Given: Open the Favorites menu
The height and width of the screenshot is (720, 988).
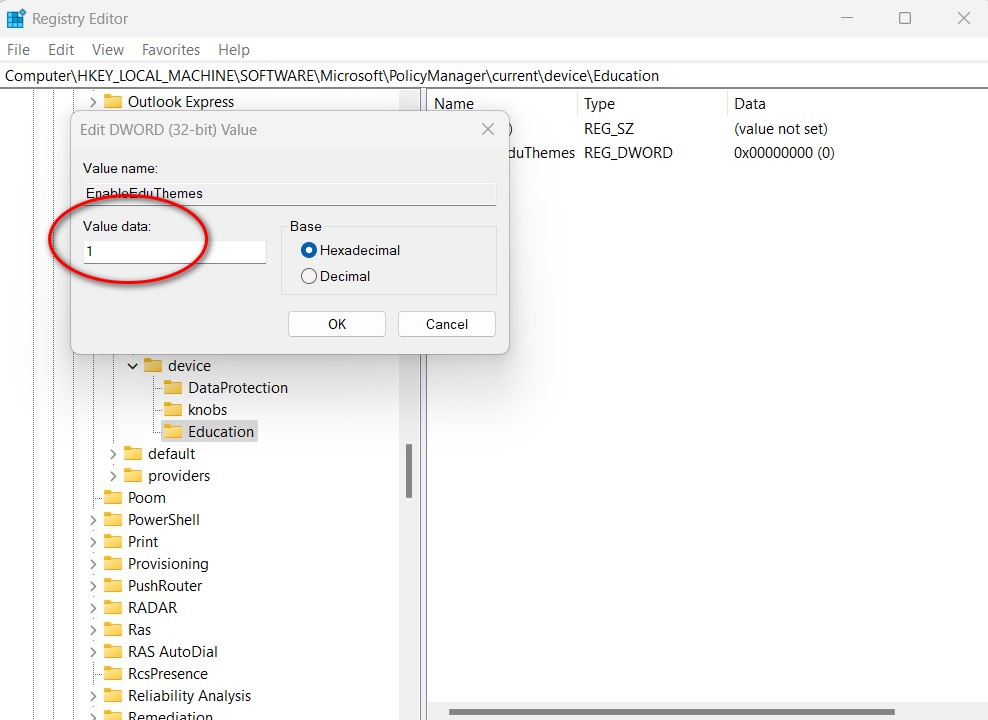Looking at the screenshot, I should pyautogui.click(x=170, y=49).
